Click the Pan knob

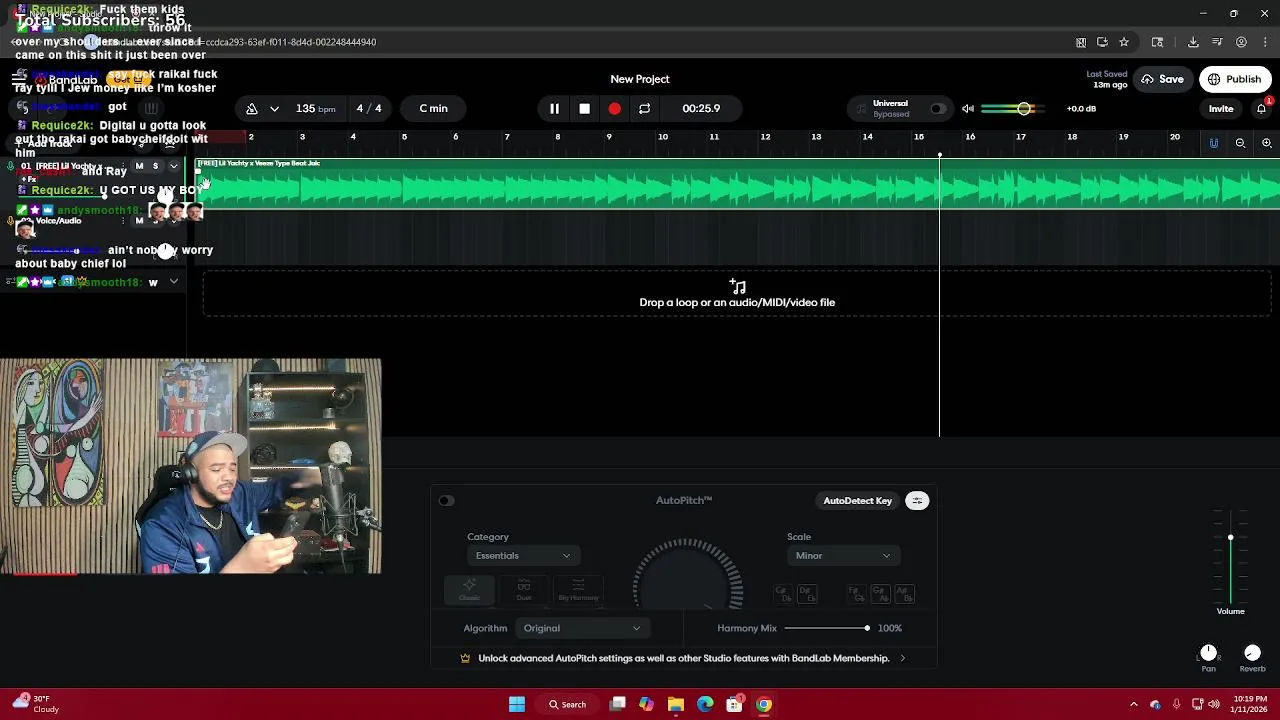pos(1208,653)
